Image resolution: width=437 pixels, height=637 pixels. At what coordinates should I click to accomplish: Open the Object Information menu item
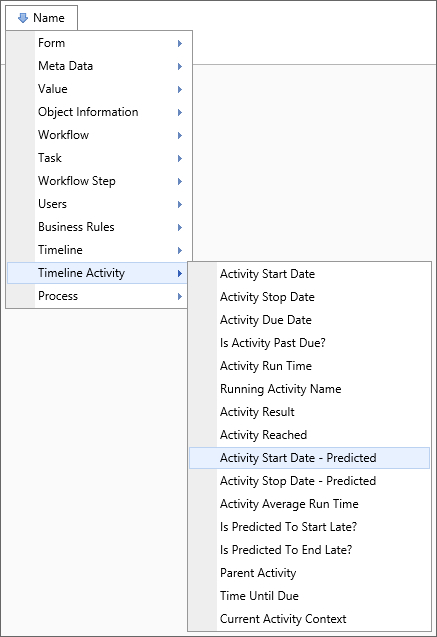click(99, 112)
